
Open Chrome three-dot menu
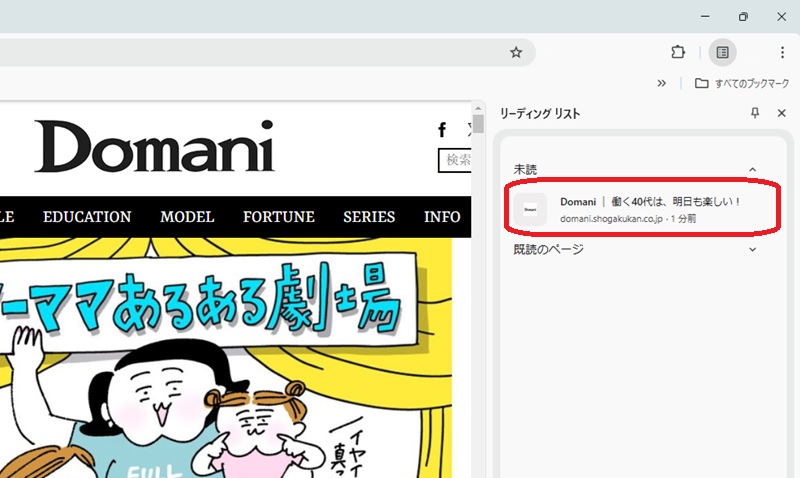point(782,52)
